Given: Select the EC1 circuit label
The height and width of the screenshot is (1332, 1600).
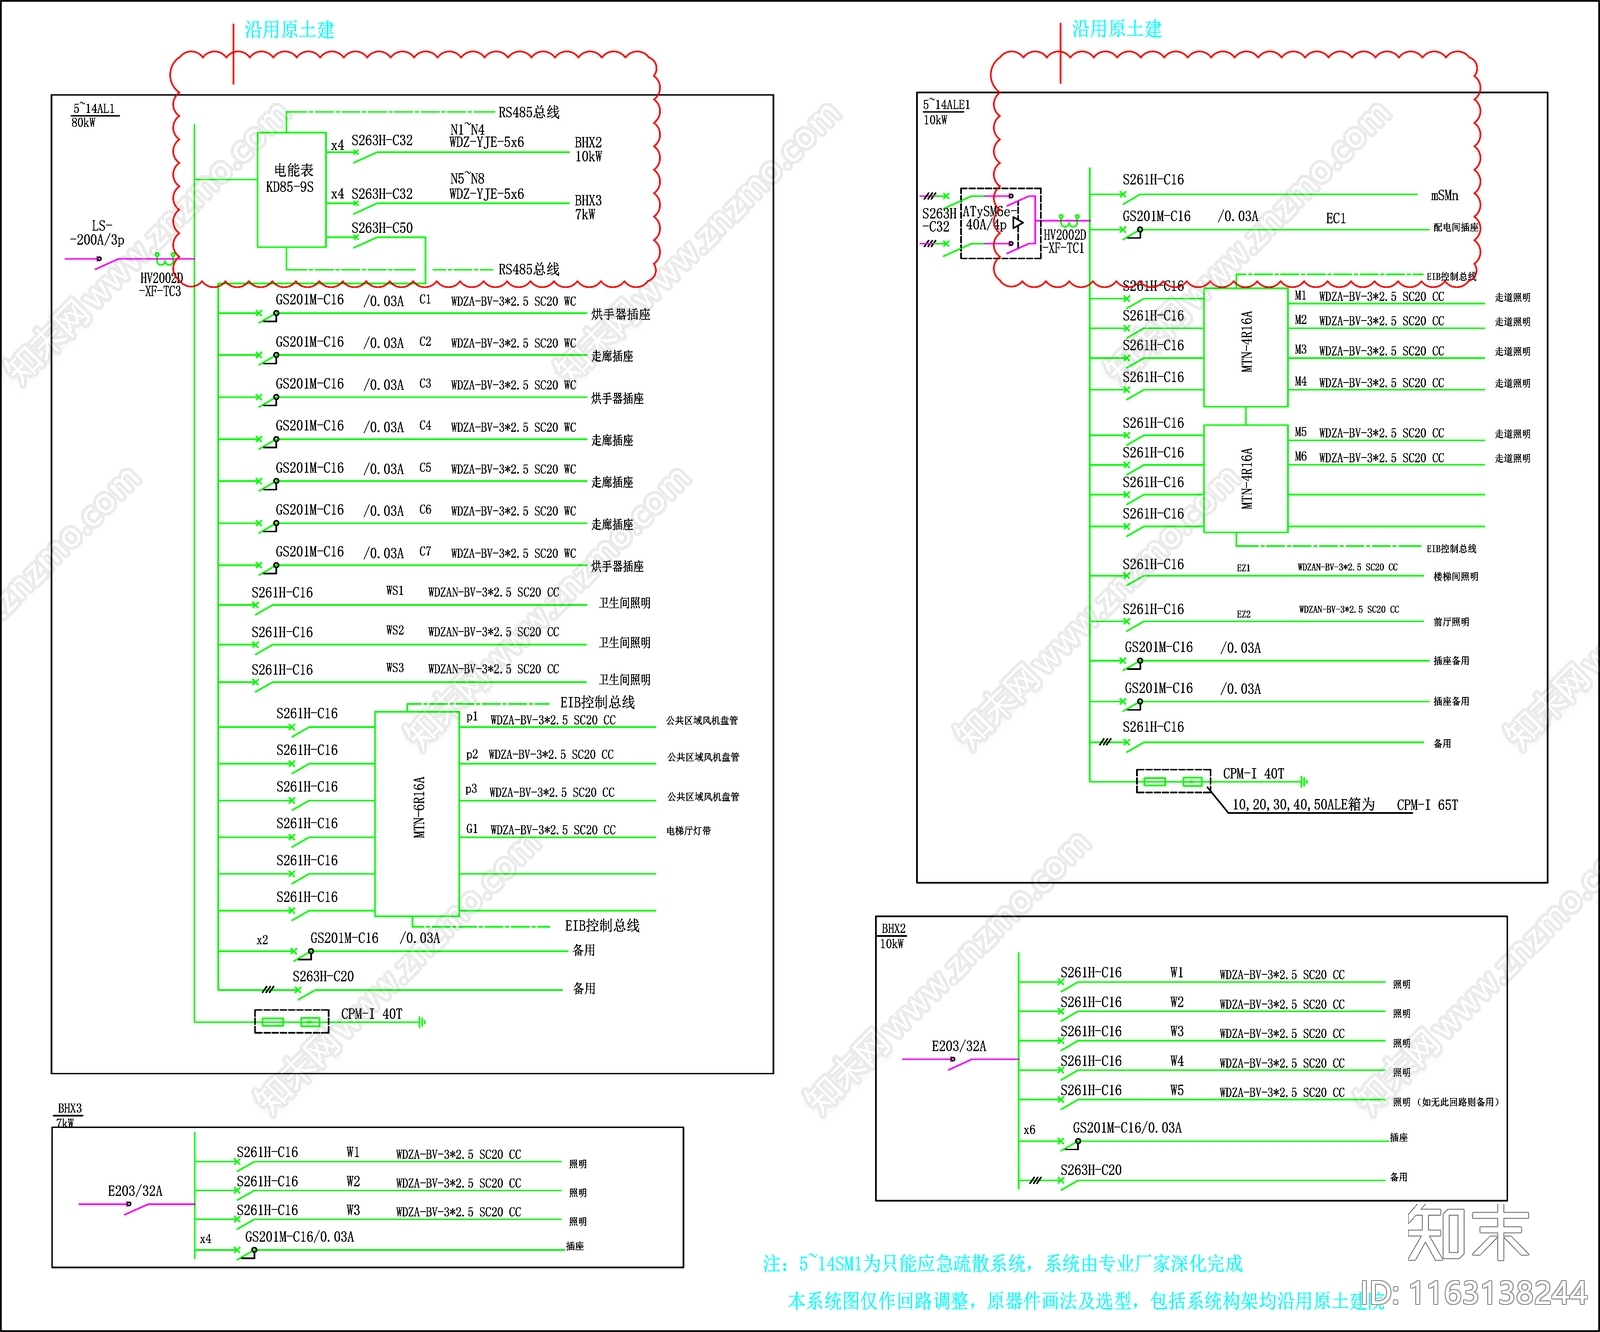Looking at the screenshot, I should click(x=1336, y=218).
